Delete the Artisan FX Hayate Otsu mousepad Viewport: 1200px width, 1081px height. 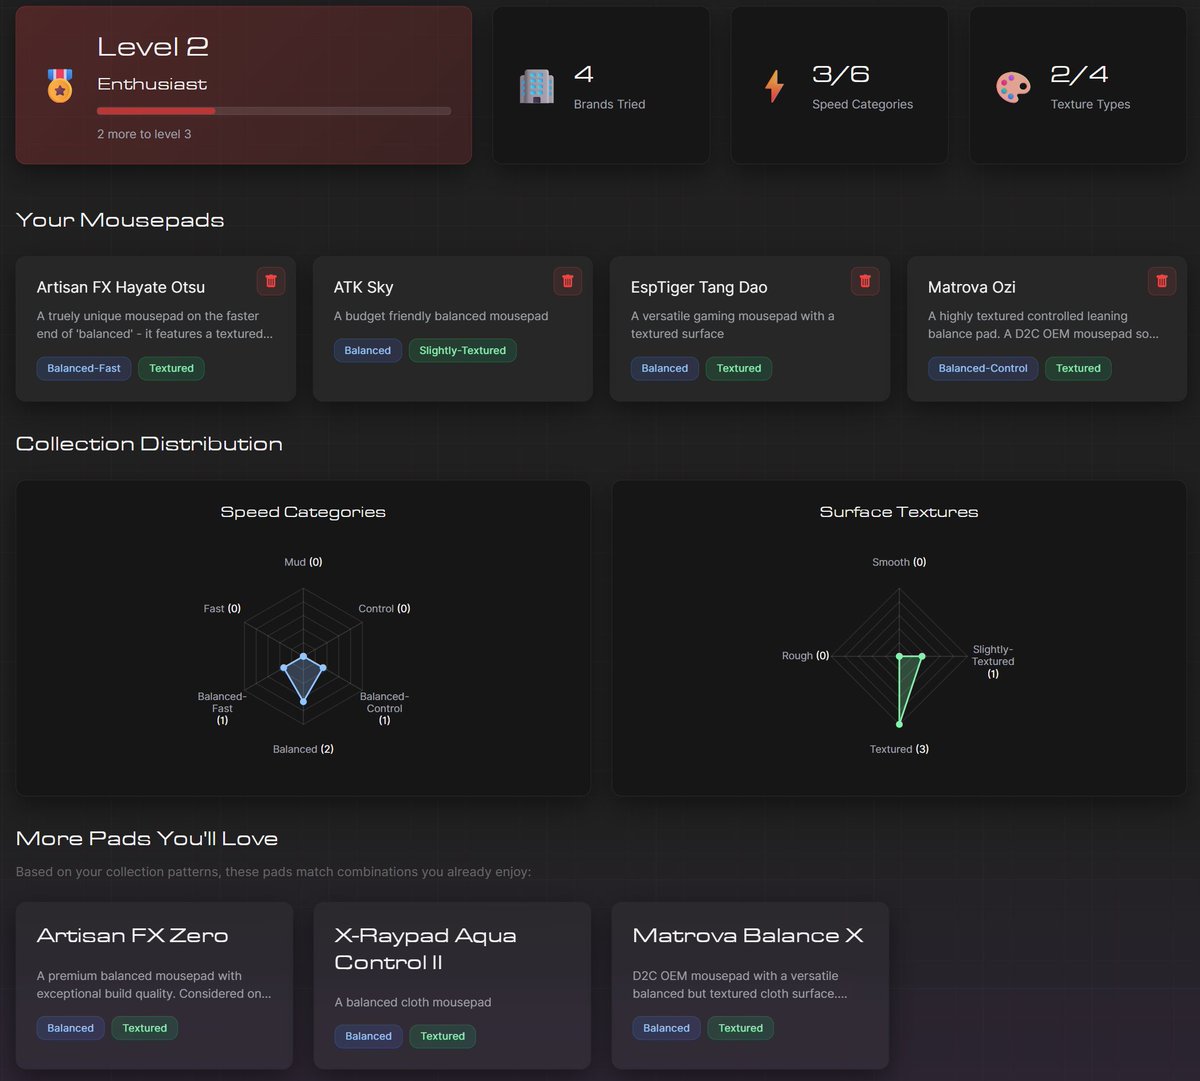click(x=271, y=281)
